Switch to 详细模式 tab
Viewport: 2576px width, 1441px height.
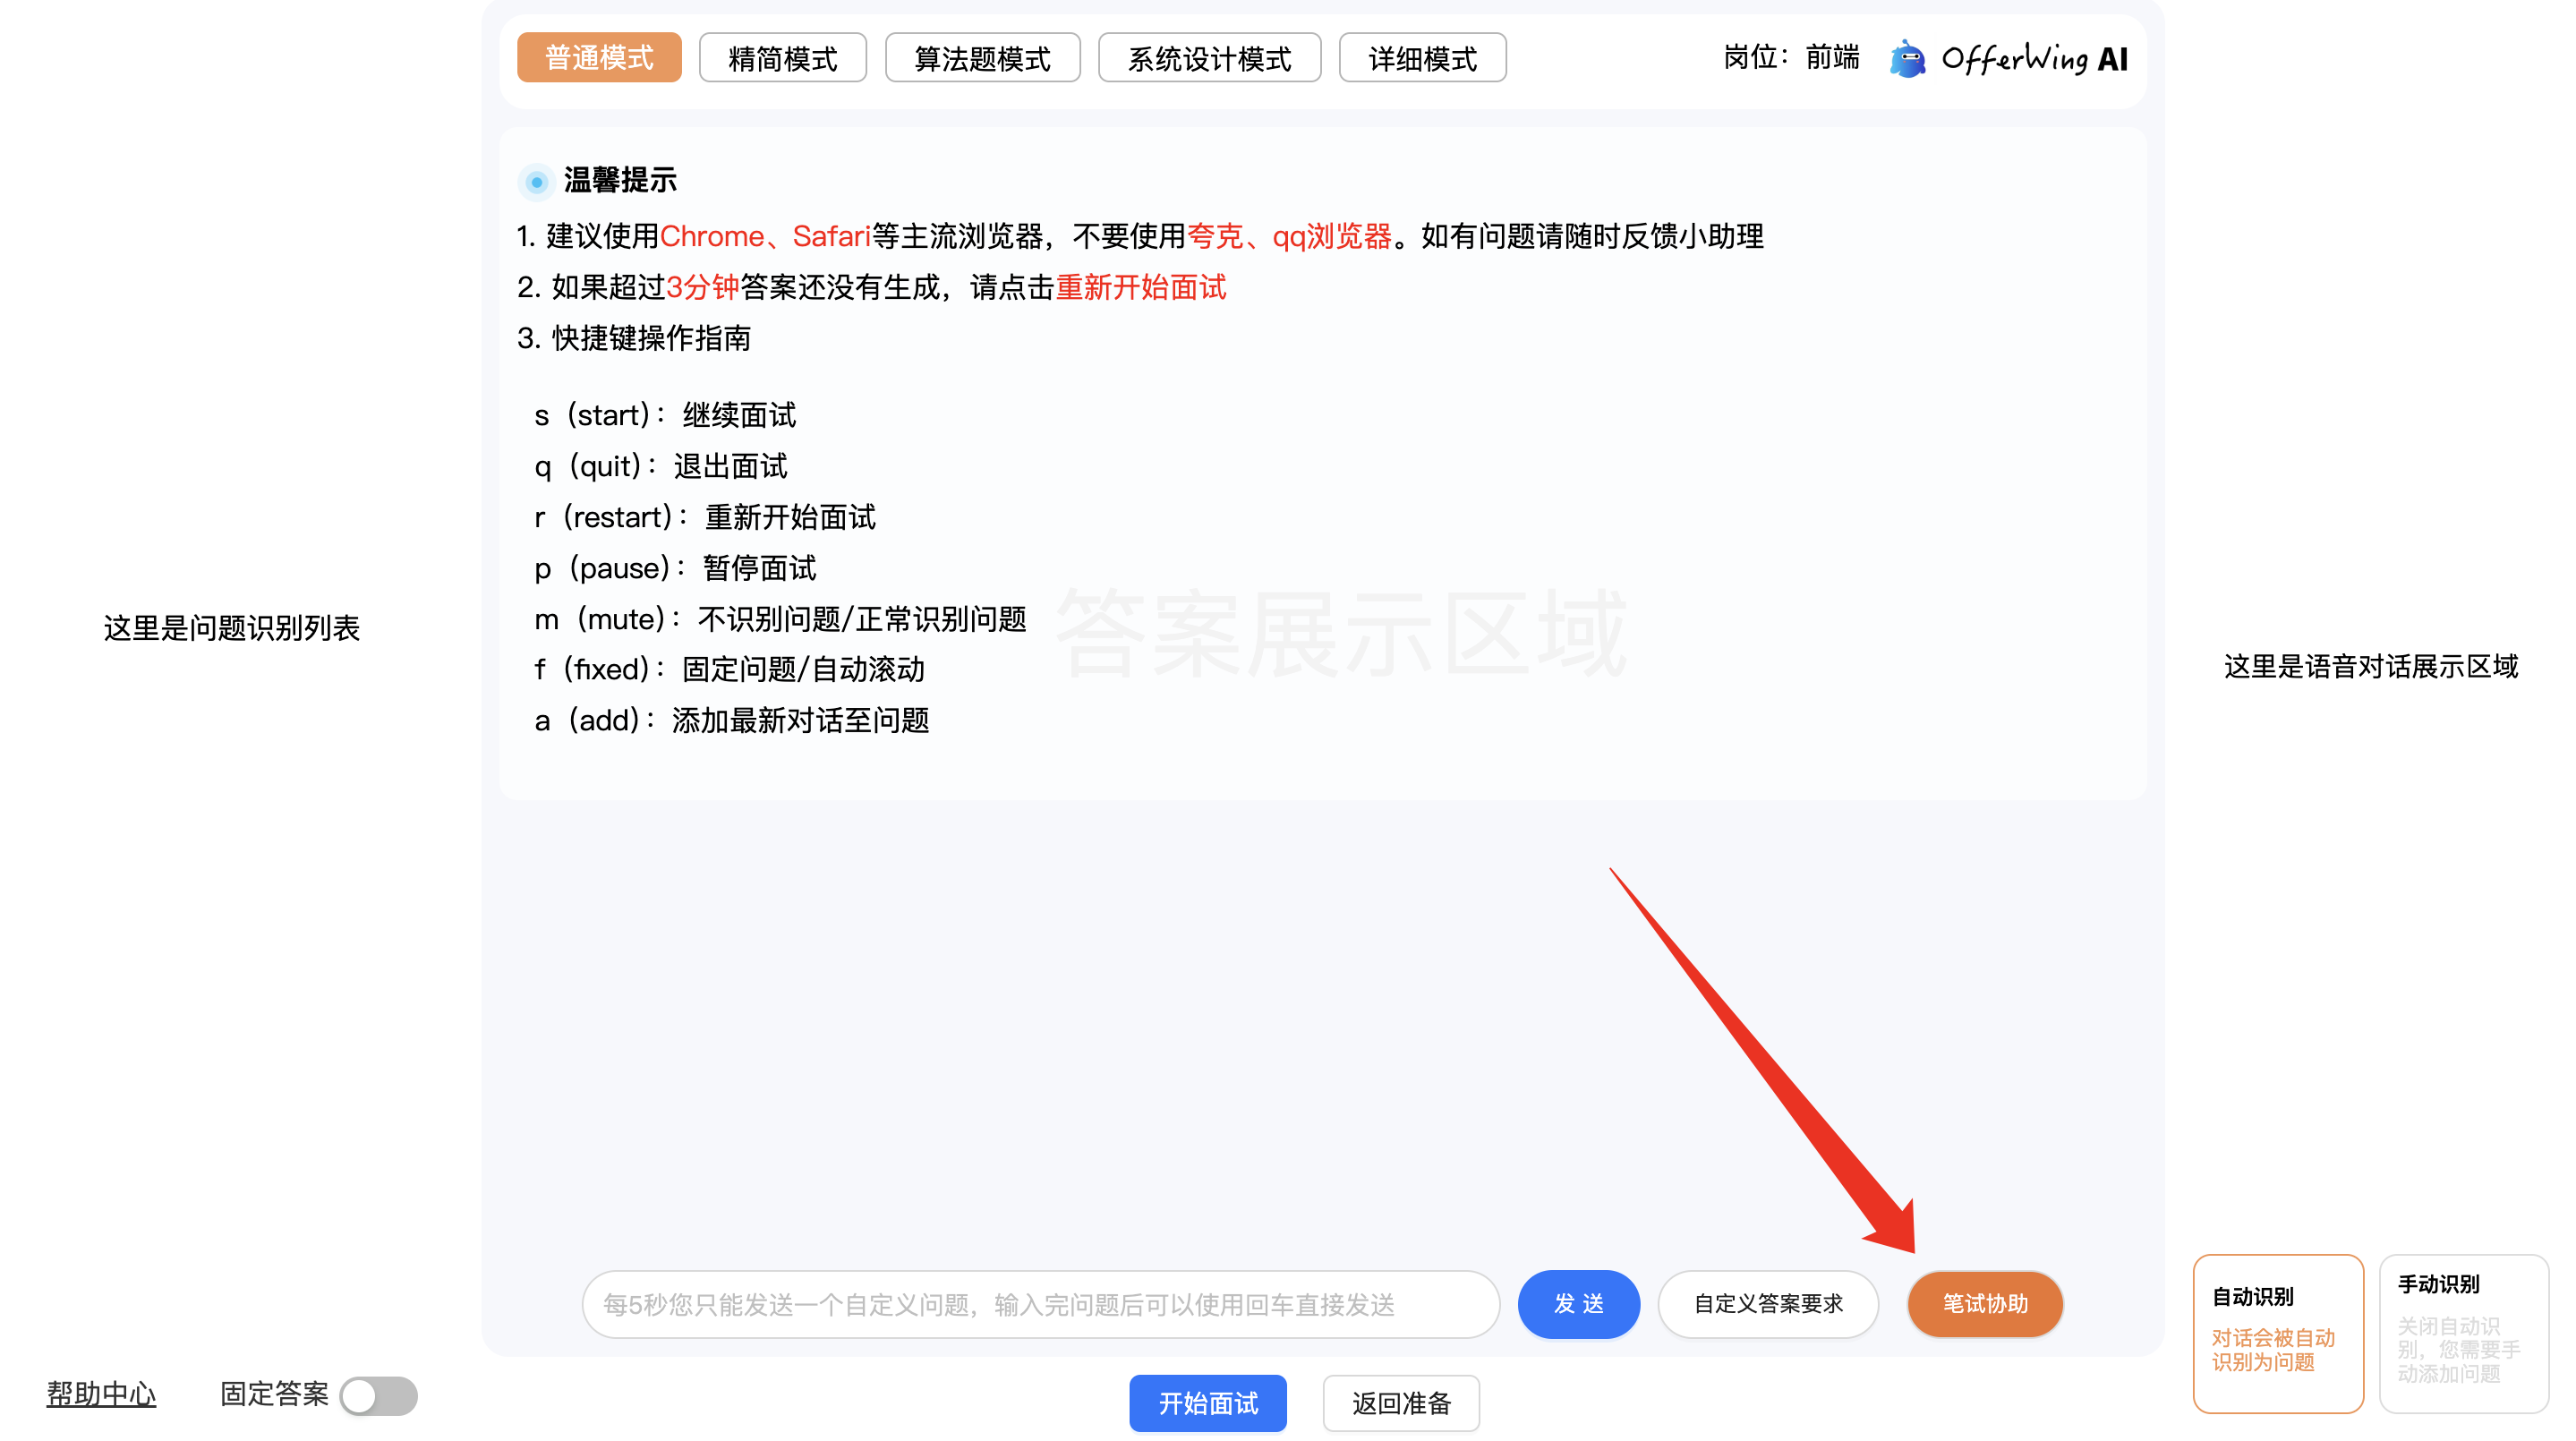(x=1421, y=58)
